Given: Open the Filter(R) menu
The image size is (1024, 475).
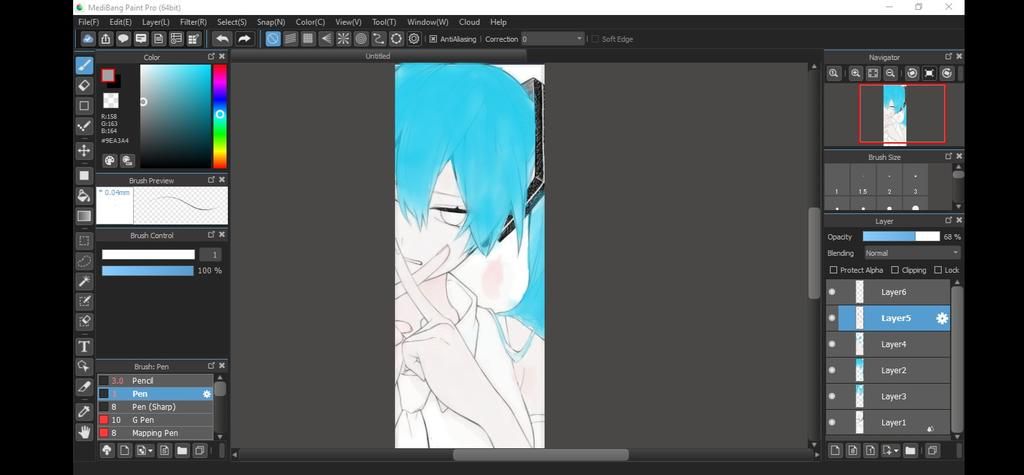Looking at the screenshot, I should point(193,22).
